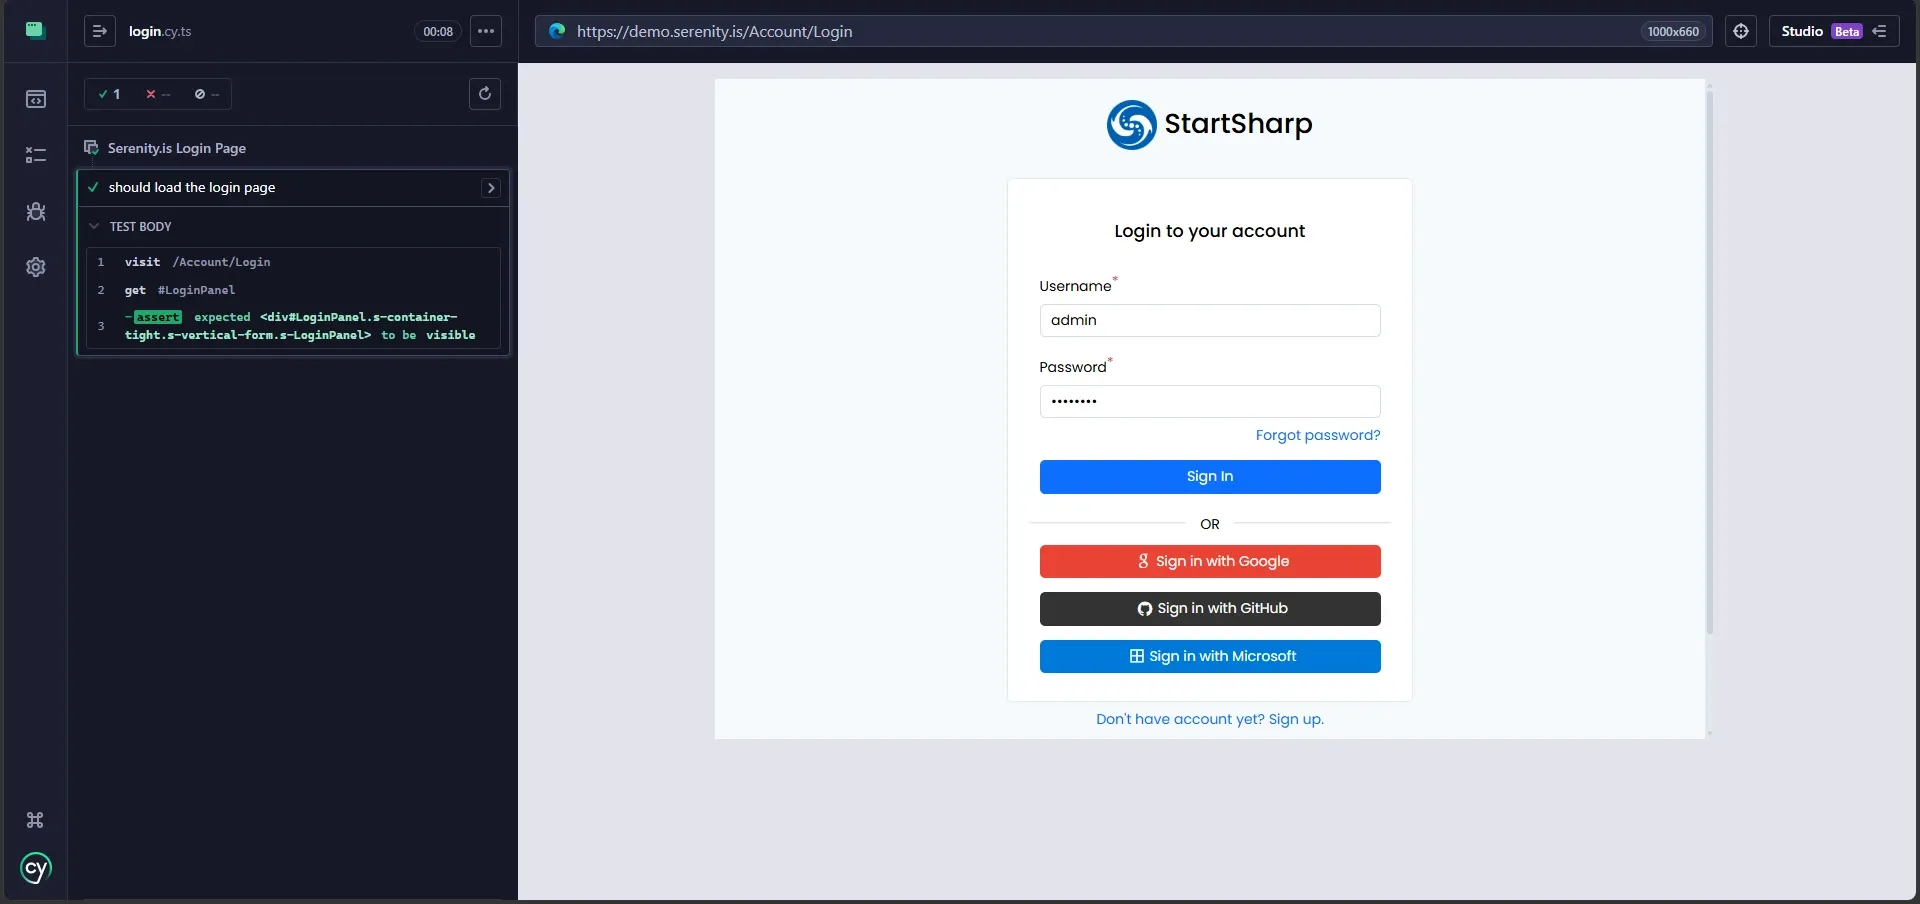Image resolution: width=1920 pixels, height=904 pixels.
Task: Click the login.cy.ts spec file name
Action: point(160,31)
